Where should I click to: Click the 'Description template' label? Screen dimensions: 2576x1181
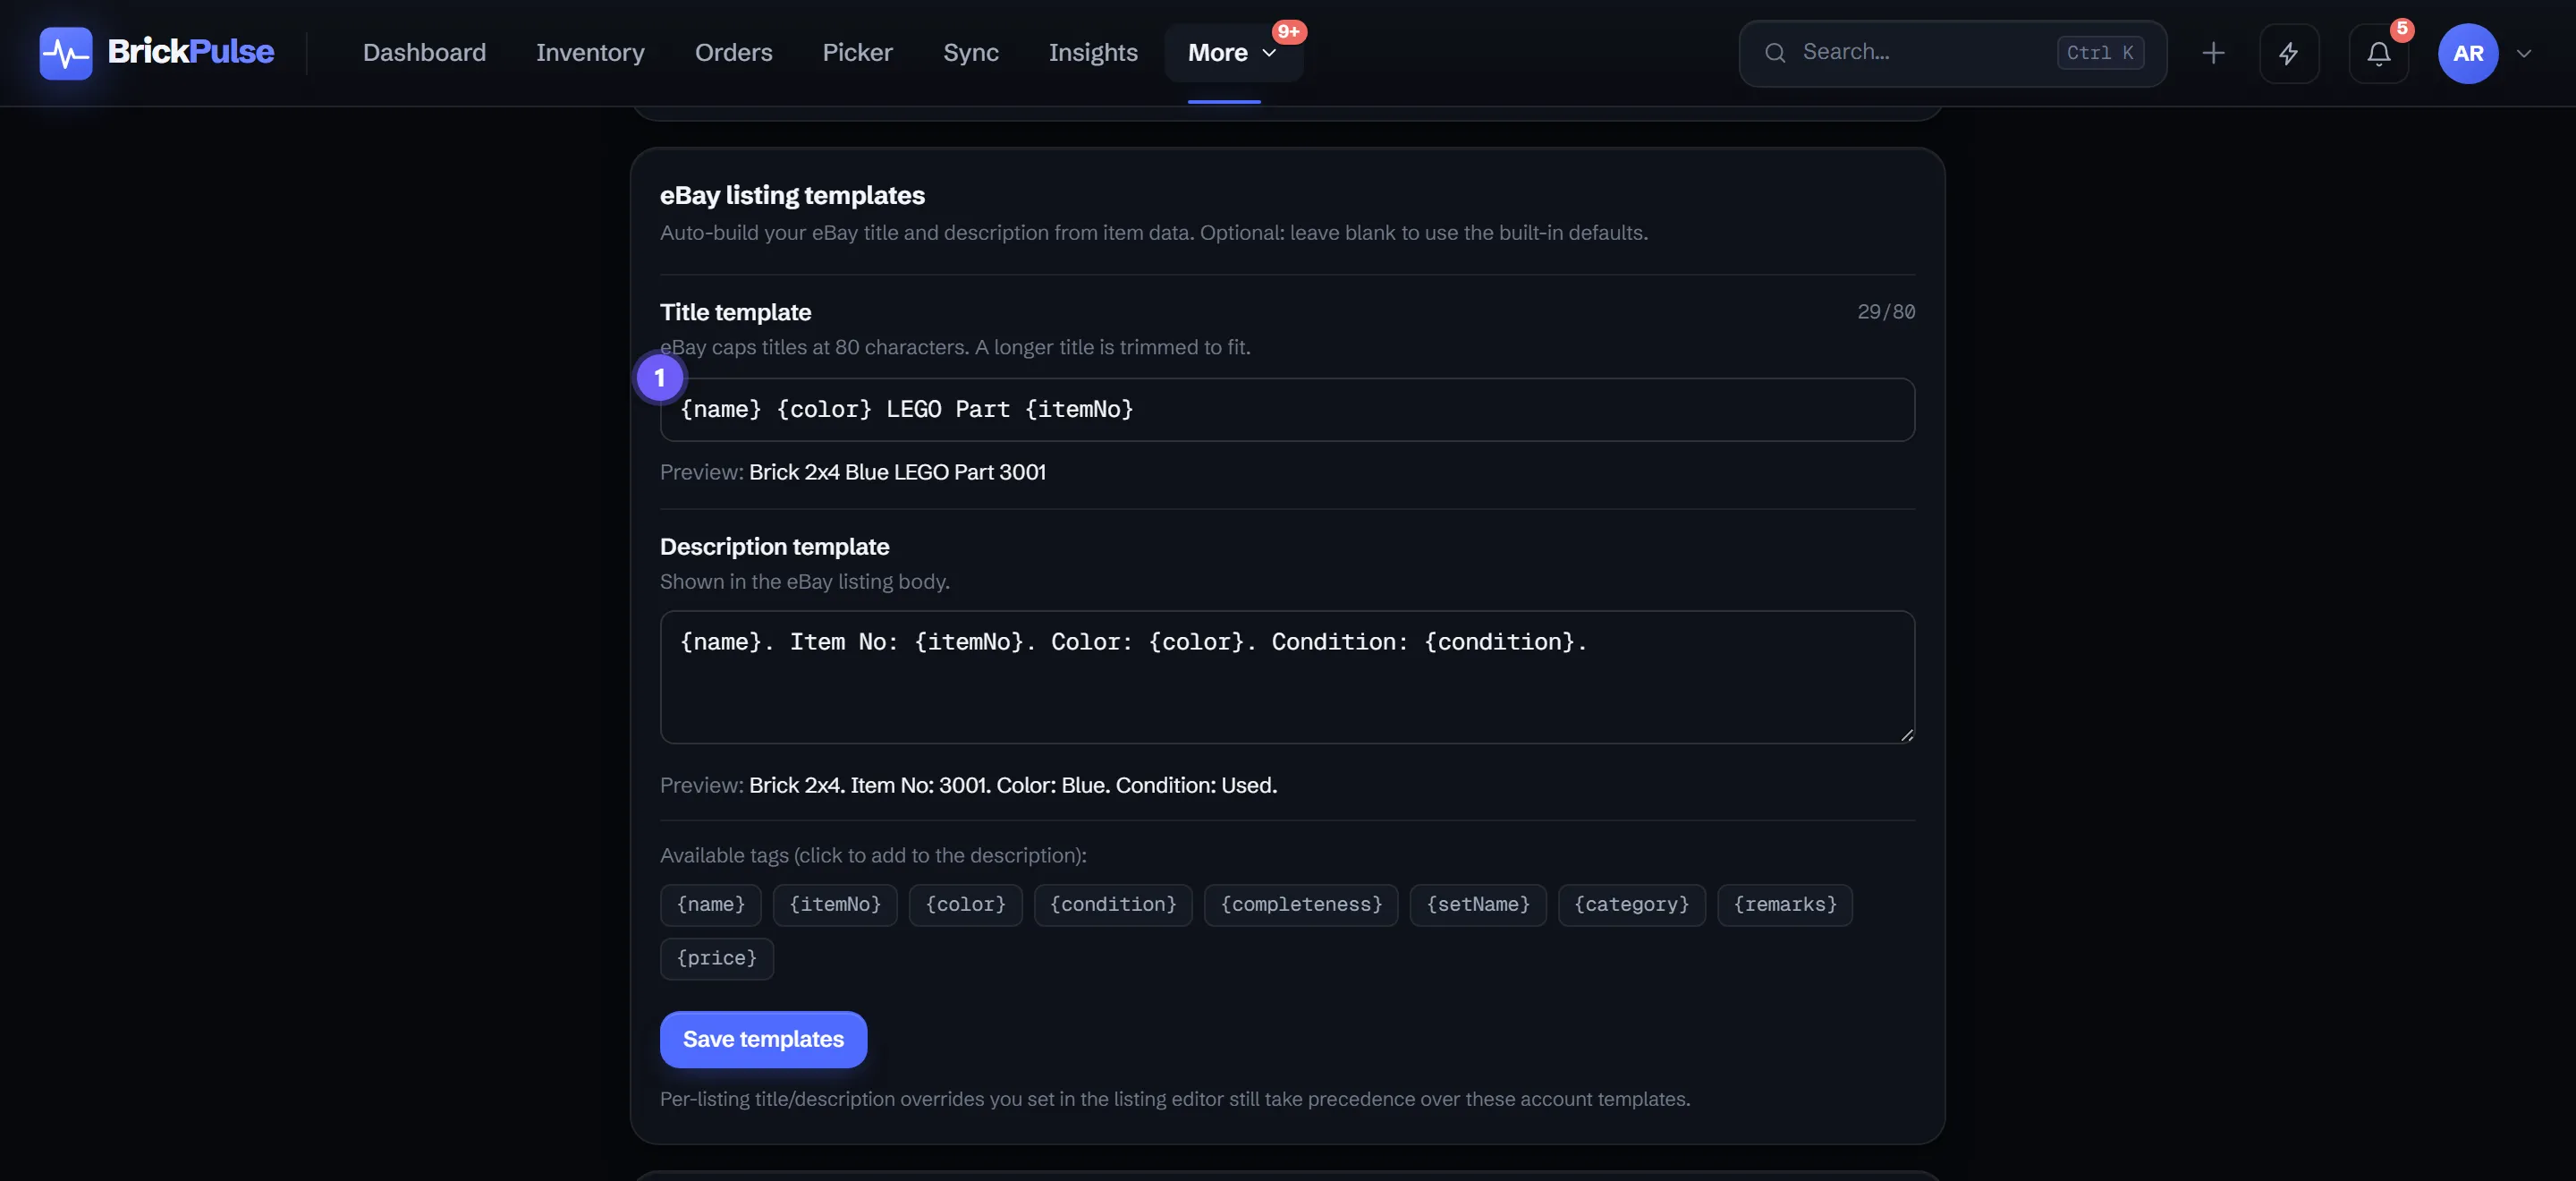click(x=774, y=547)
